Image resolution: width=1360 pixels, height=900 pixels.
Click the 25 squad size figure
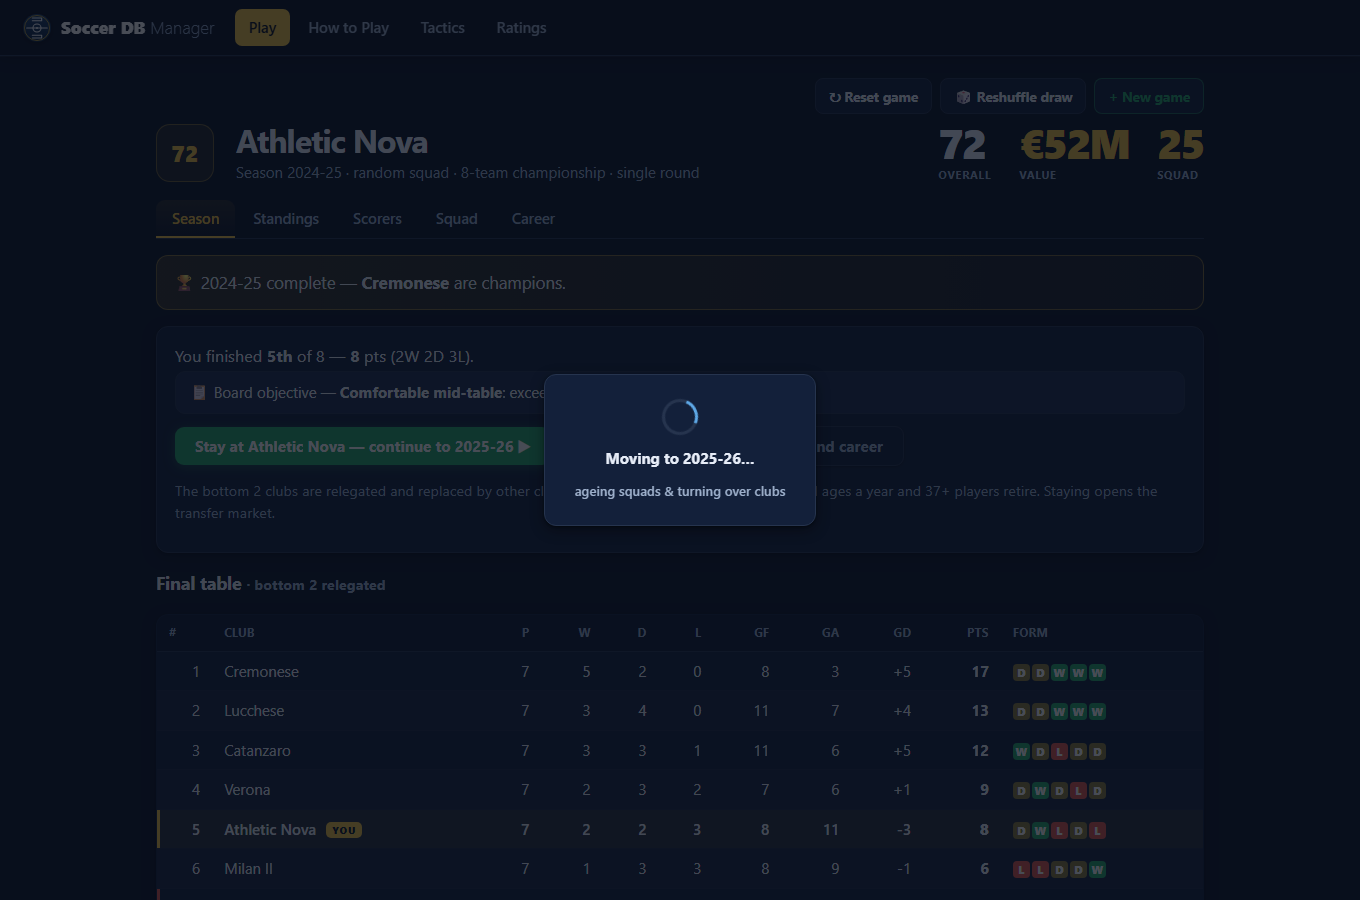[1180, 145]
